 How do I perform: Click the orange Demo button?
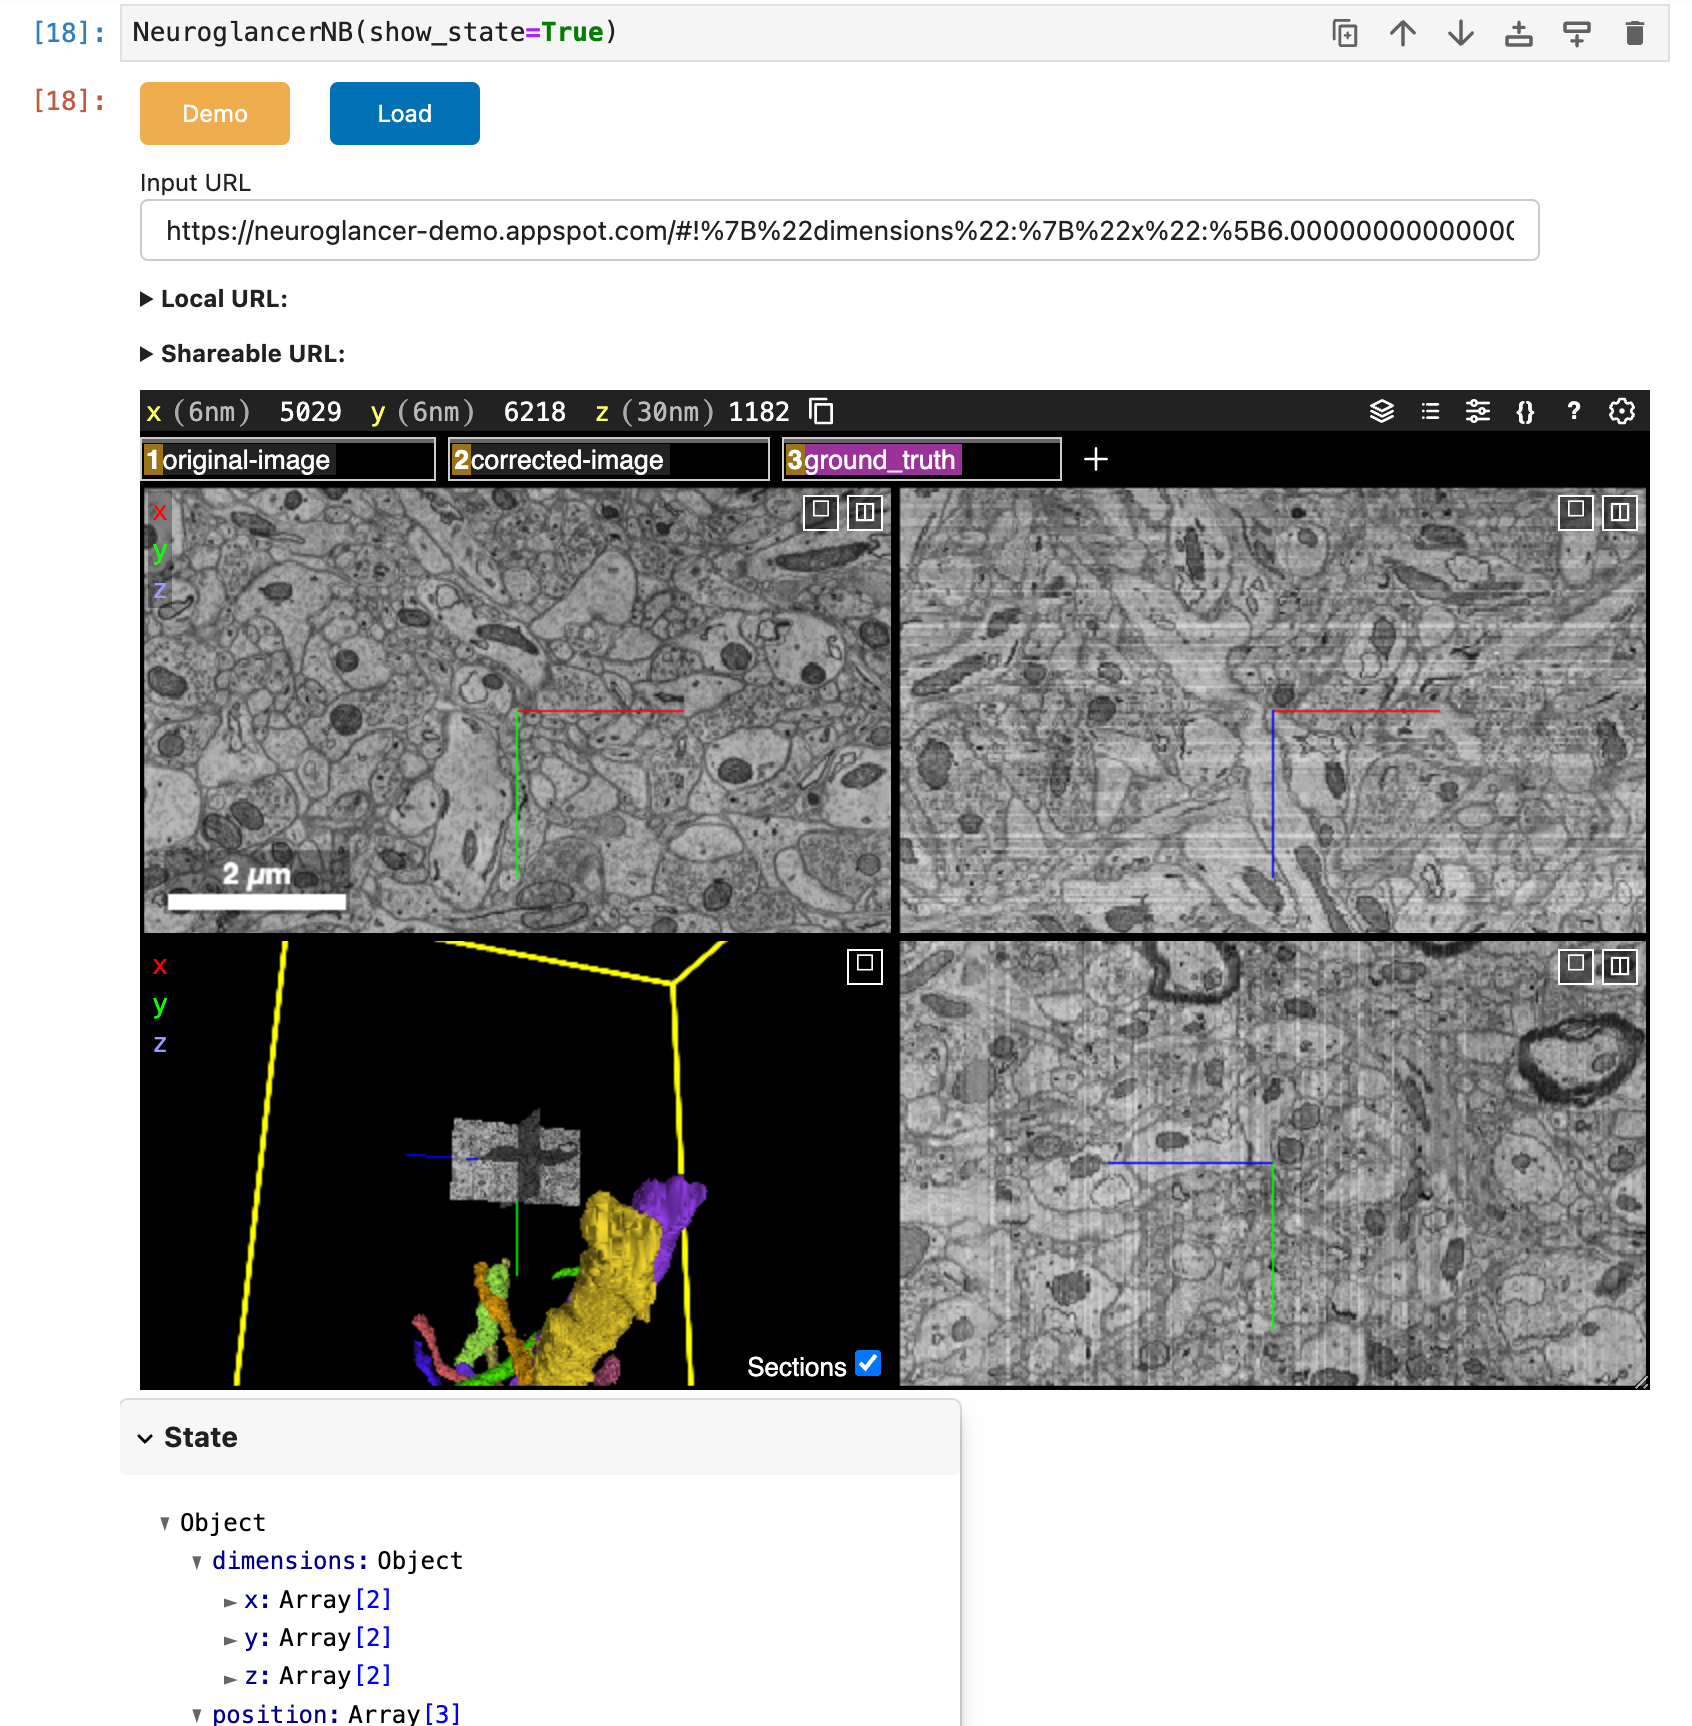[x=215, y=114]
